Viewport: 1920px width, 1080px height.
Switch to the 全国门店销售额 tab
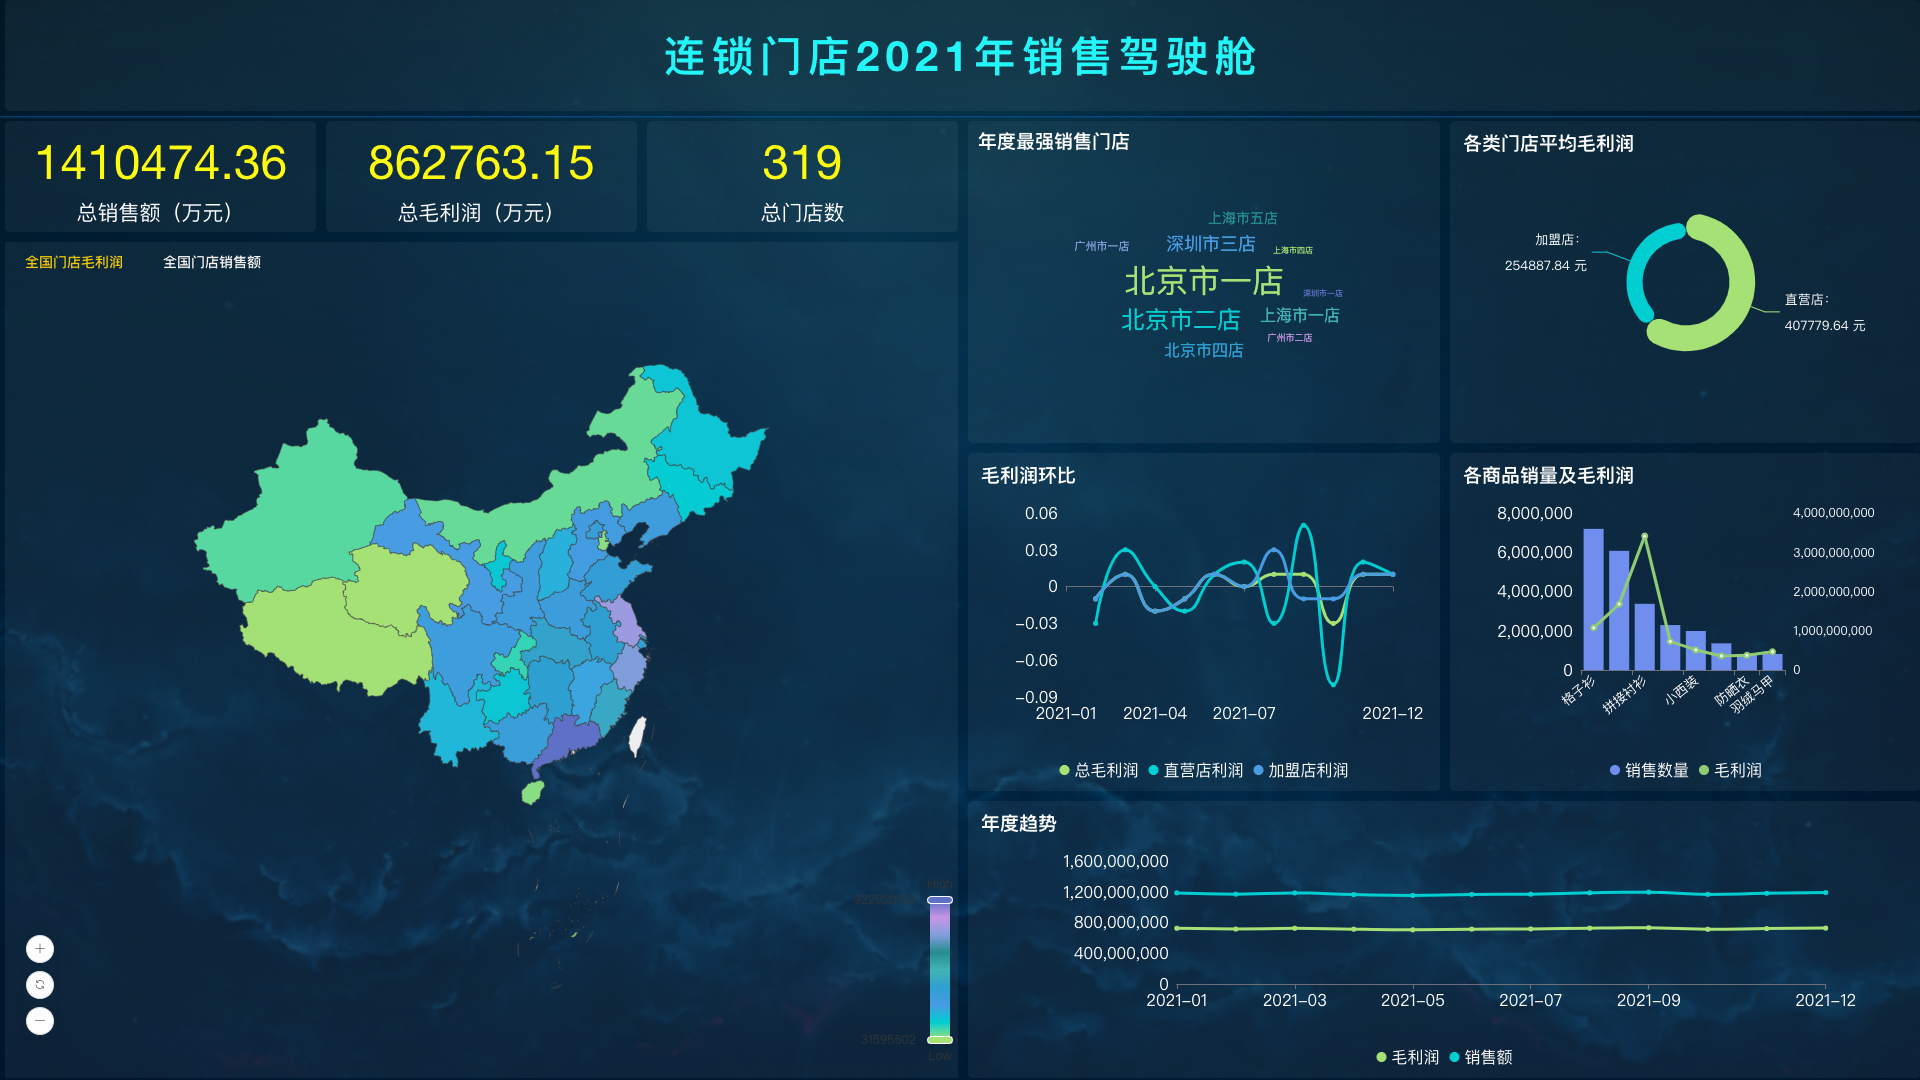[212, 262]
